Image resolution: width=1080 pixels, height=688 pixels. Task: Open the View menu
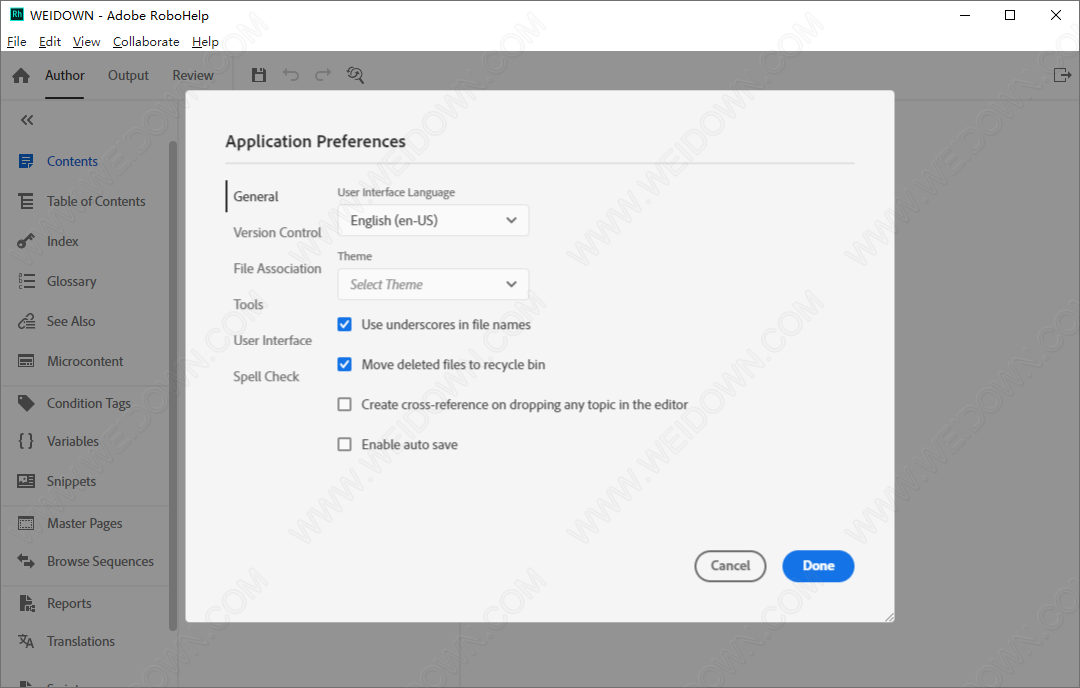click(86, 42)
